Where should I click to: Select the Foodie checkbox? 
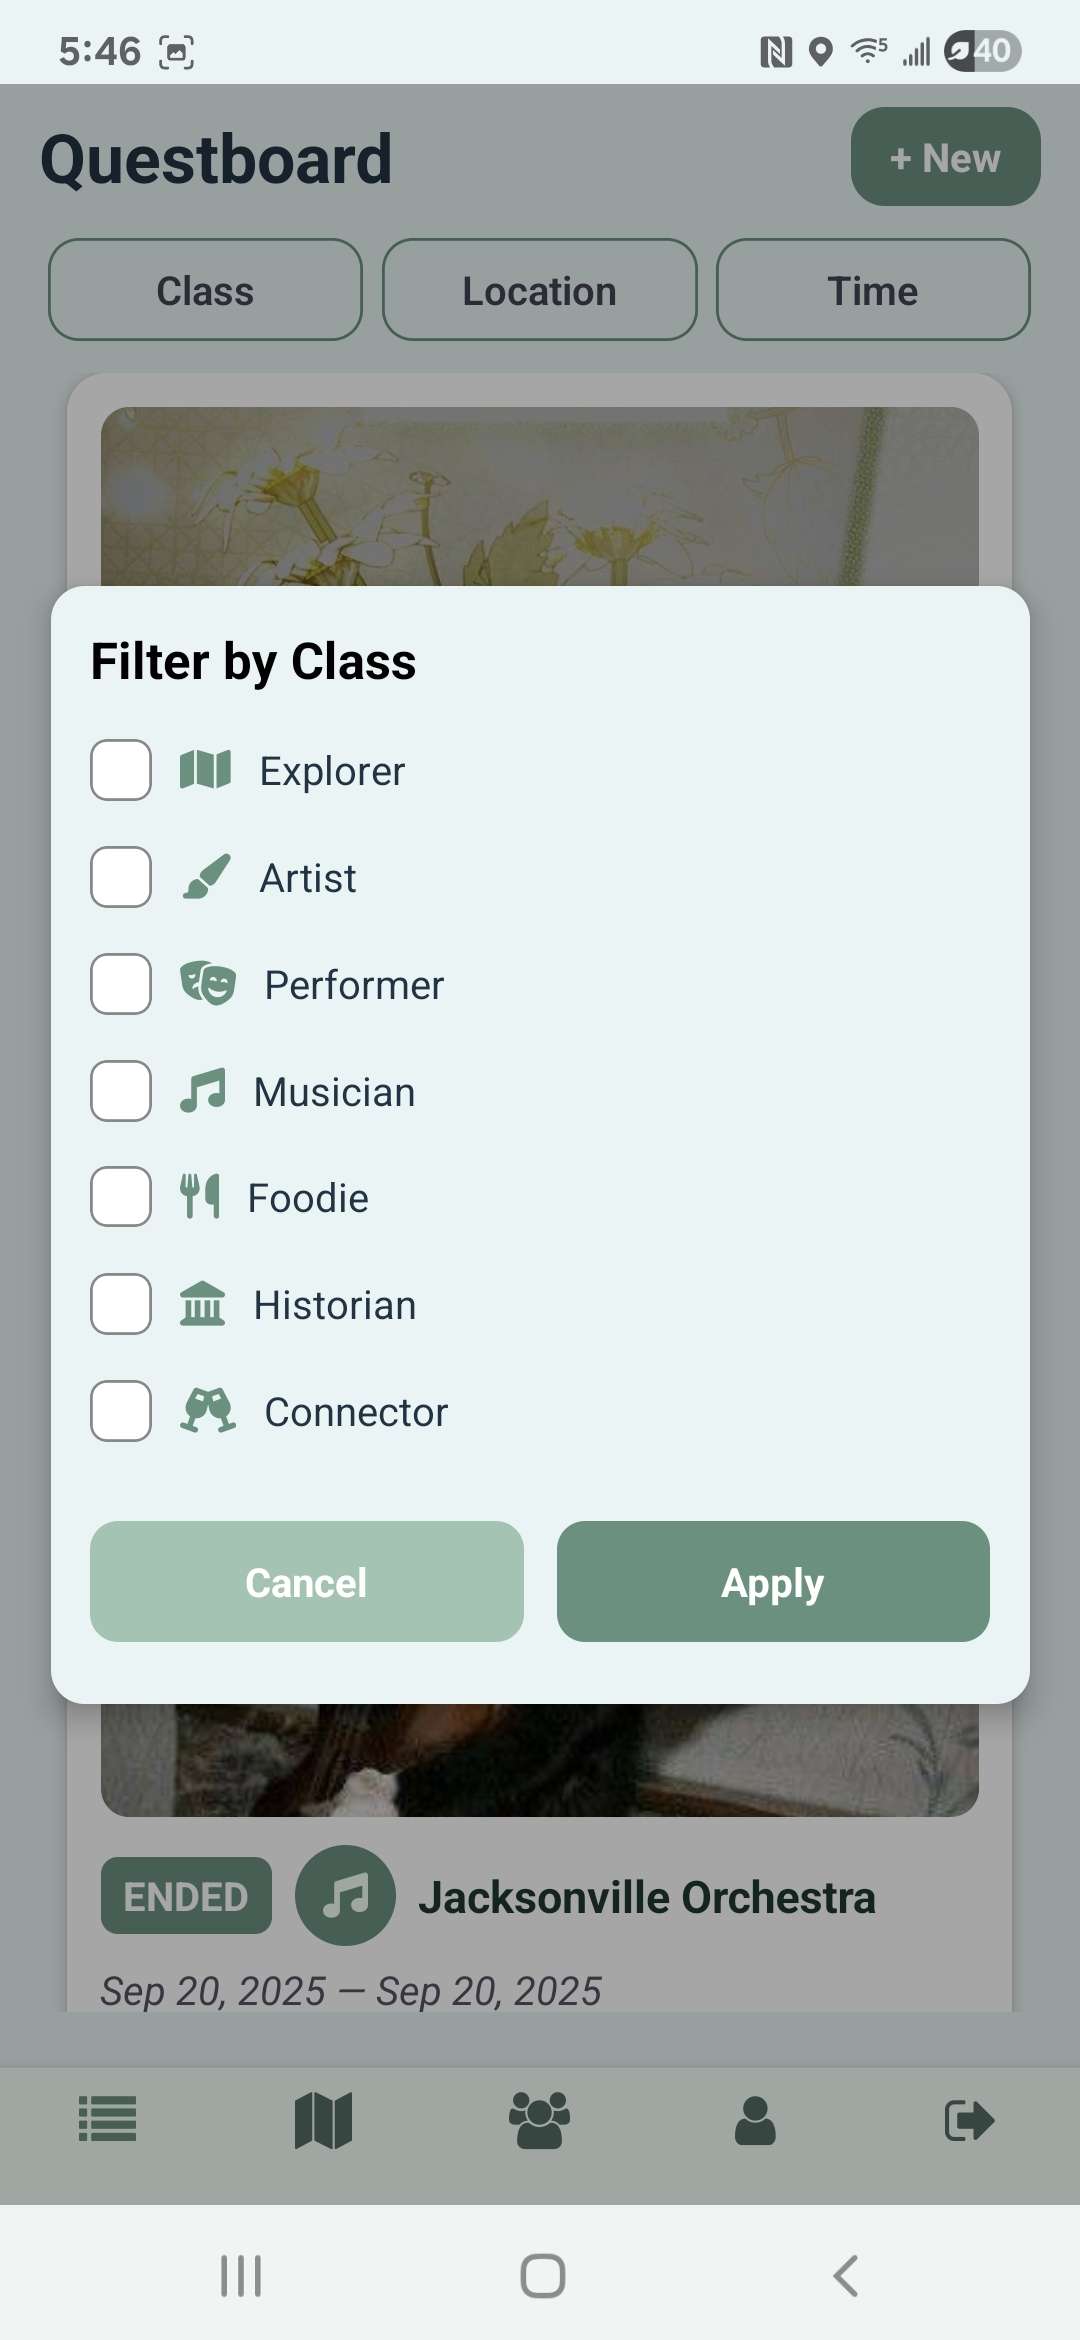pyautogui.click(x=121, y=1197)
